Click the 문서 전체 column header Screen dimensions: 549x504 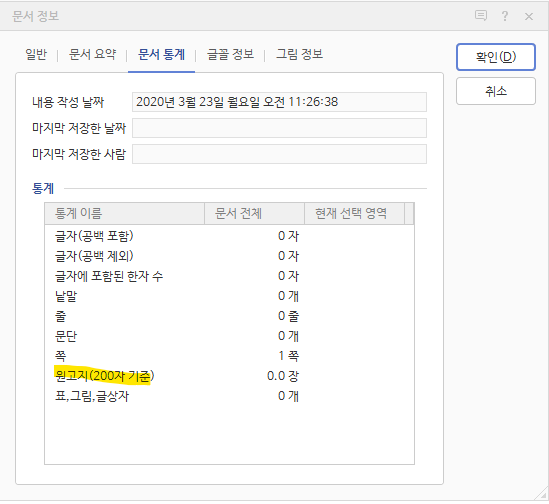tap(254, 213)
